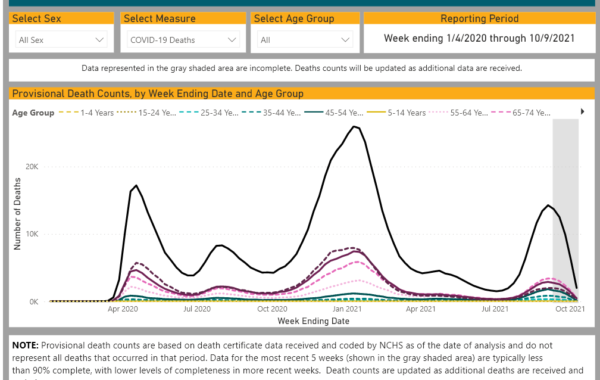600x380 pixels.
Task: Click the Reporting Period date range text
Action: point(479,38)
